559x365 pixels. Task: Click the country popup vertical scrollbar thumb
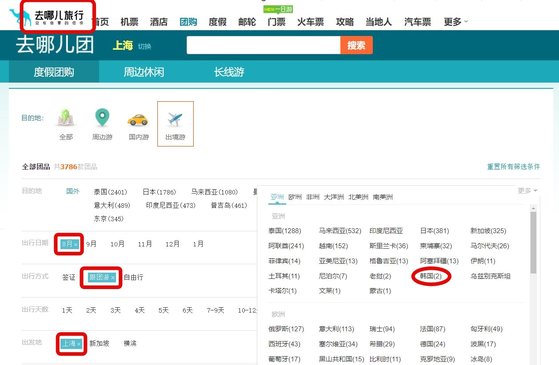point(533,242)
